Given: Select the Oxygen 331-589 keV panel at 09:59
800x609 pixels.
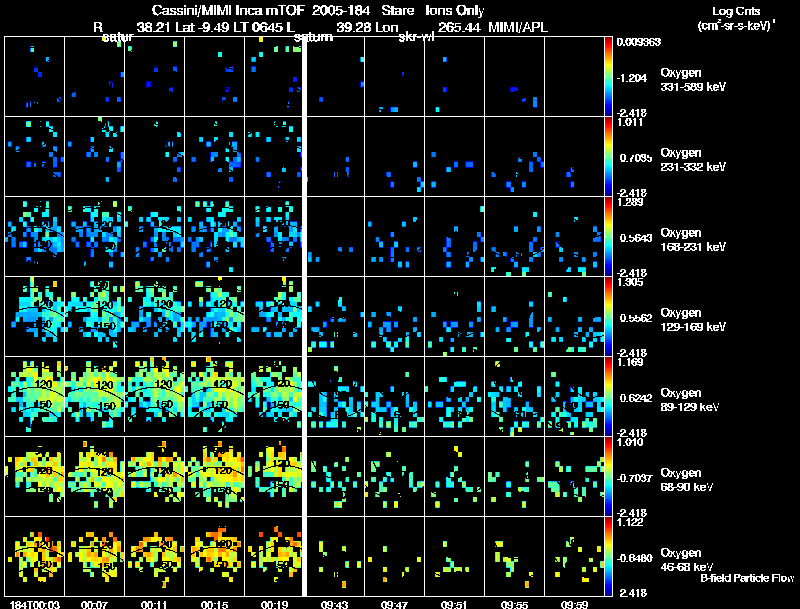Looking at the screenshot, I should point(574,77).
